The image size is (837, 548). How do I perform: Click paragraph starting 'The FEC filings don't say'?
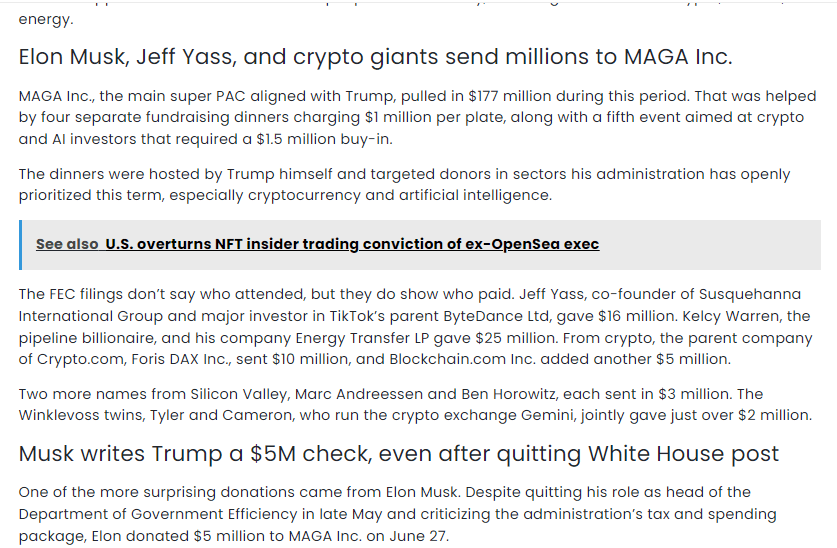pos(415,327)
